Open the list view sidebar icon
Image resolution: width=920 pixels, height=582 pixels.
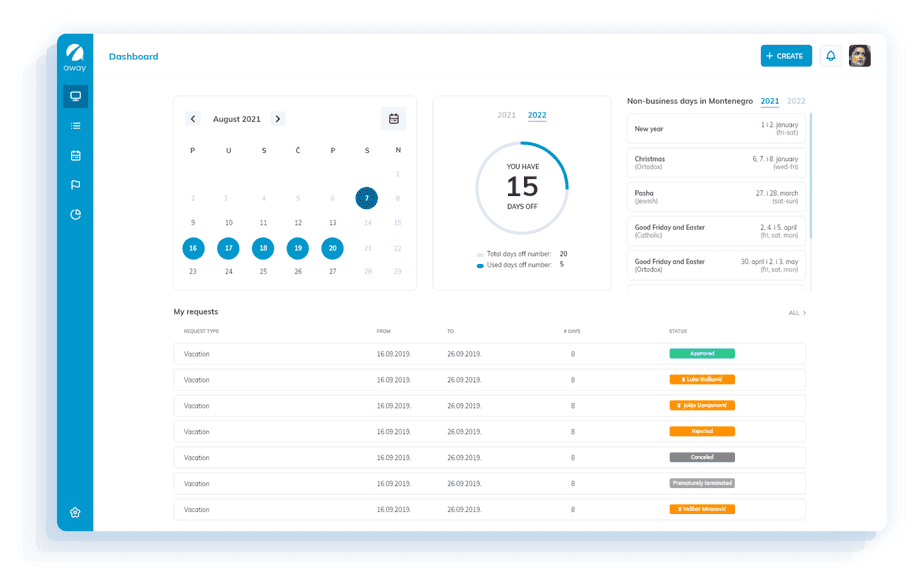point(75,126)
